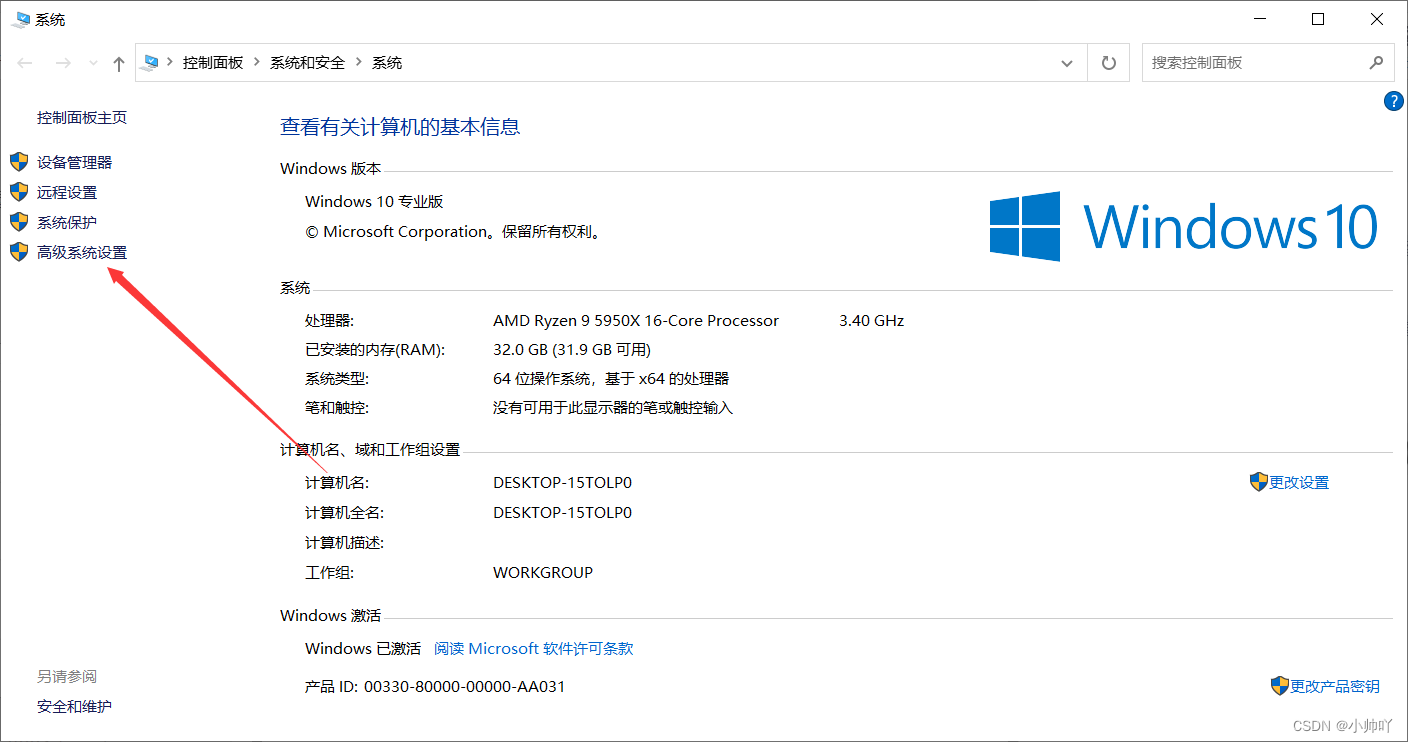The height and width of the screenshot is (742, 1408).
Task: Expand chevron after 控制面板 breadcrumb
Action: point(257,62)
